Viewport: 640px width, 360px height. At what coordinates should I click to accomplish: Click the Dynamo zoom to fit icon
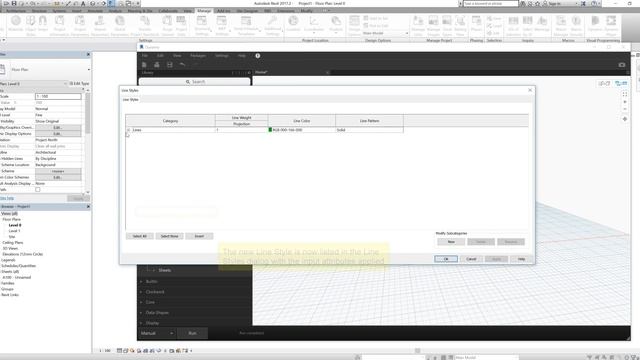624,94
